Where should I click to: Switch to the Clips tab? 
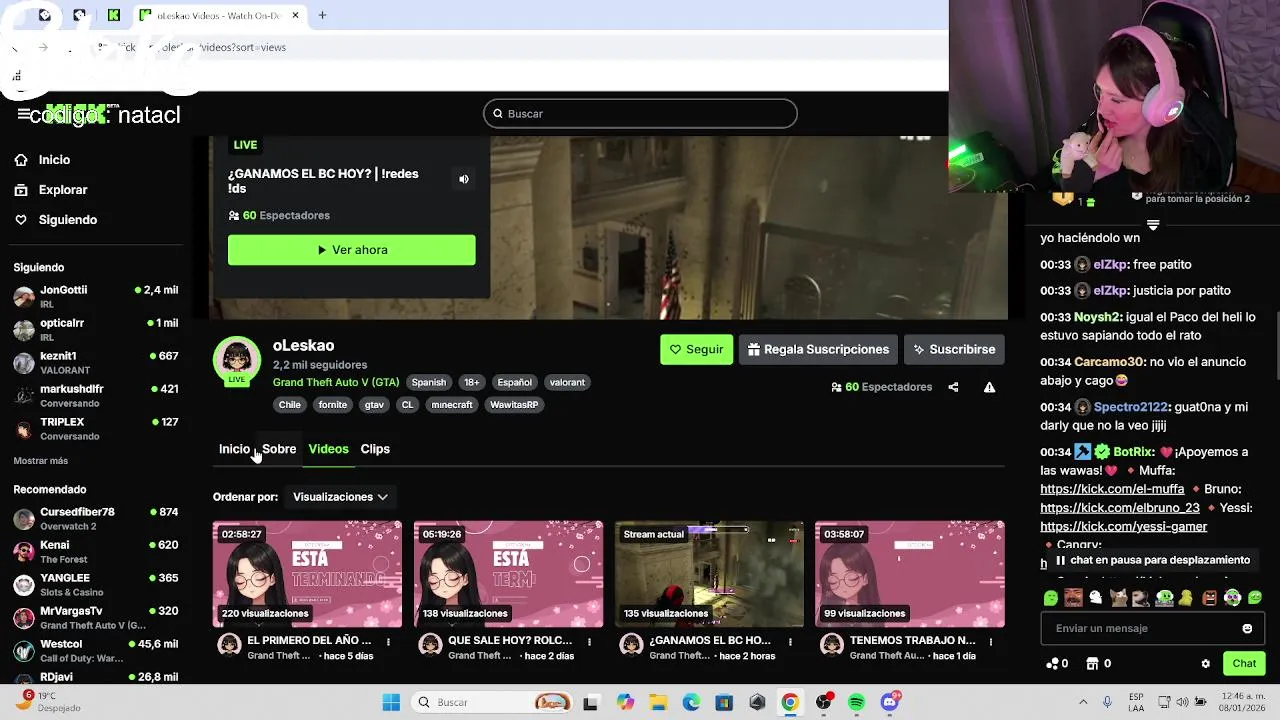(375, 449)
